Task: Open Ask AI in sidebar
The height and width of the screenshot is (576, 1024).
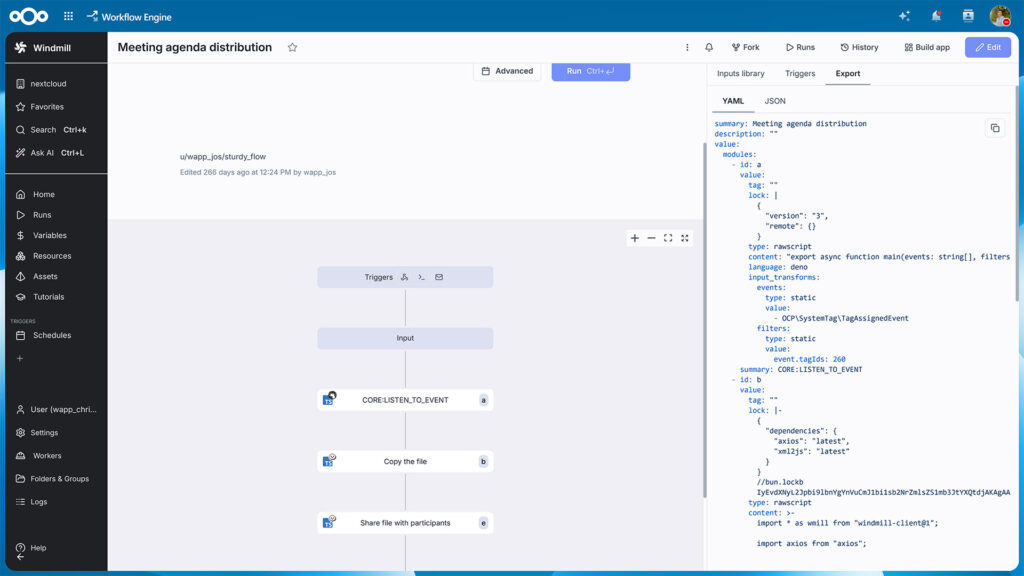Action: 56,153
